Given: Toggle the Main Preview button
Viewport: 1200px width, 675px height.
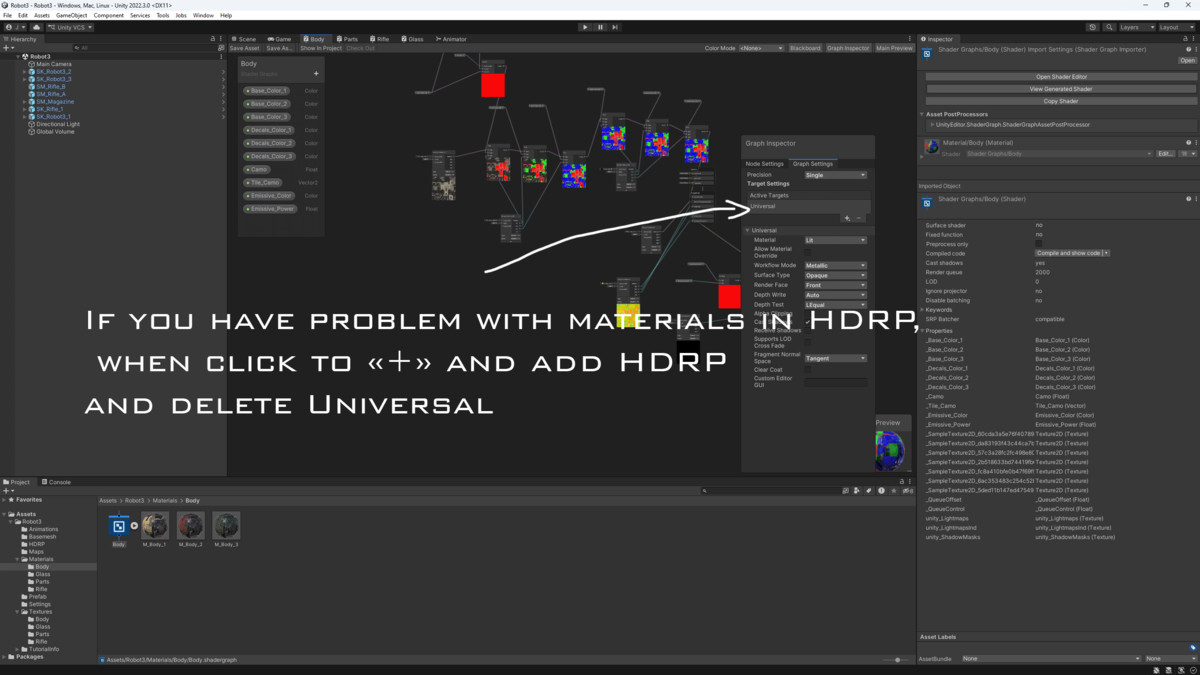Looking at the screenshot, I should click(894, 48).
